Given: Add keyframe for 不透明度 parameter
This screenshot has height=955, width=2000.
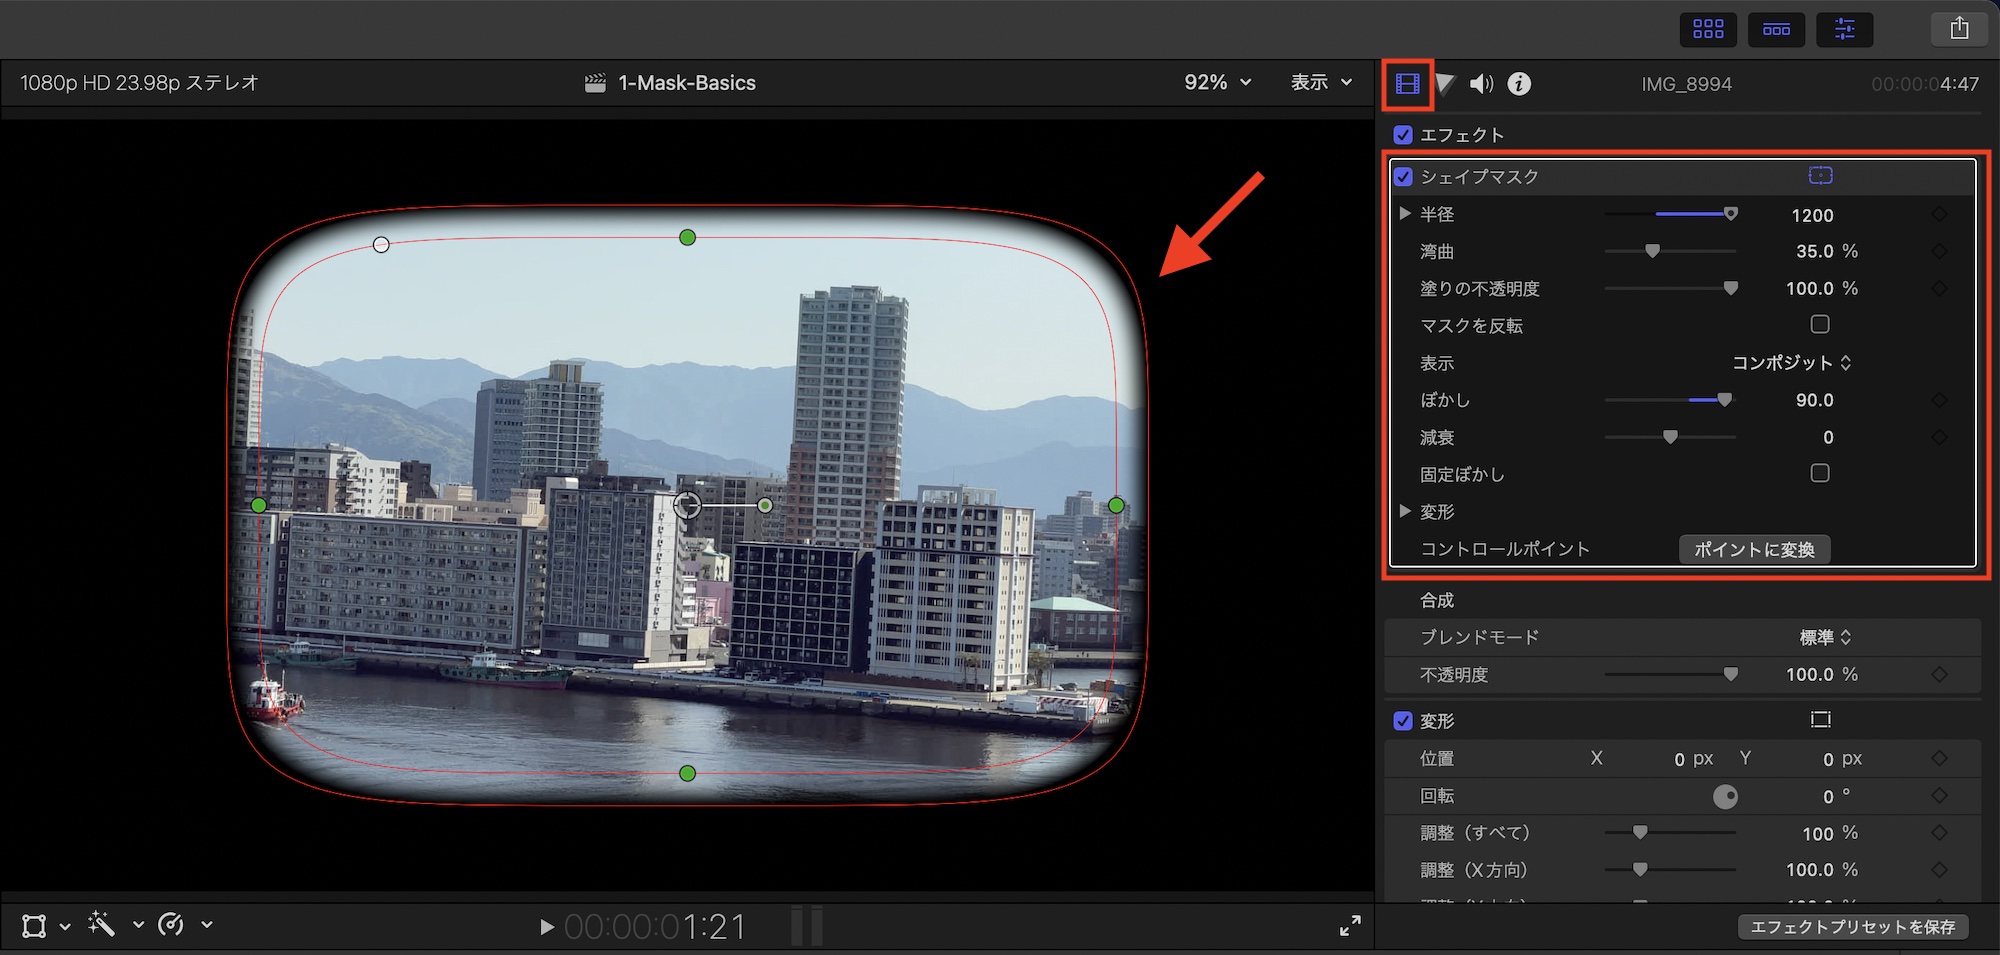Looking at the screenshot, I should (x=1939, y=675).
